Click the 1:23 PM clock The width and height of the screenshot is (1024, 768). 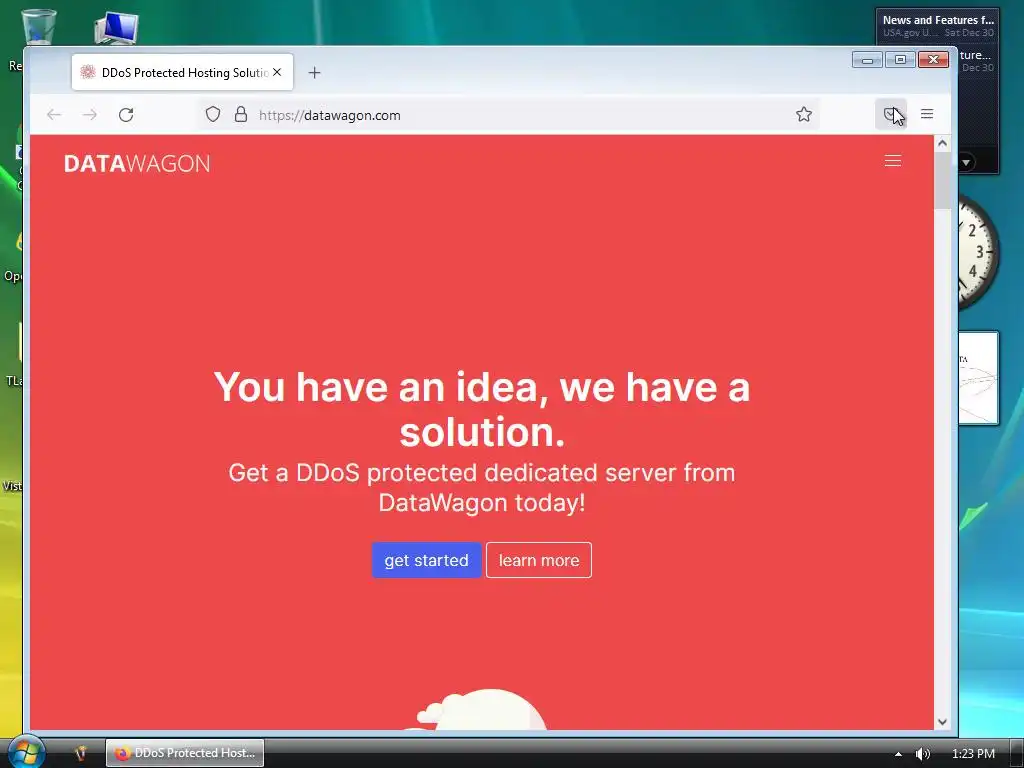pyautogui.click(x=973, y=754)
